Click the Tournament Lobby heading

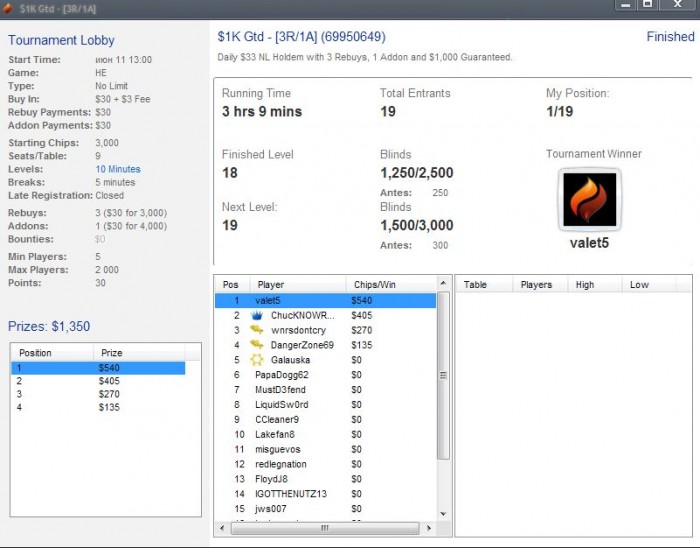point(61,40)
